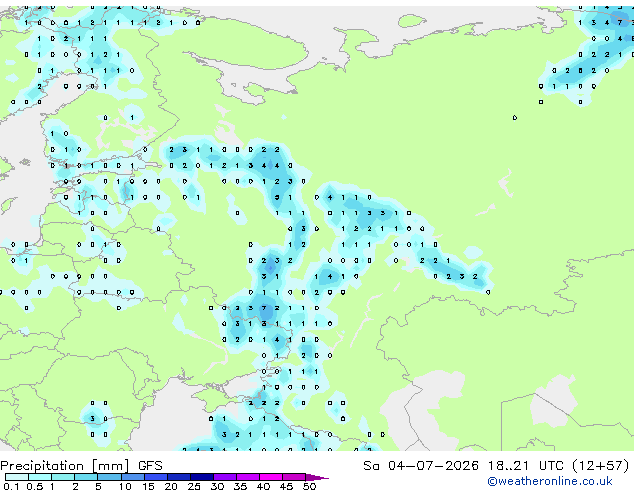Choose the 15–20 mm blue legend swatch
Screen dimensions: 634x490
click(156, 477)
